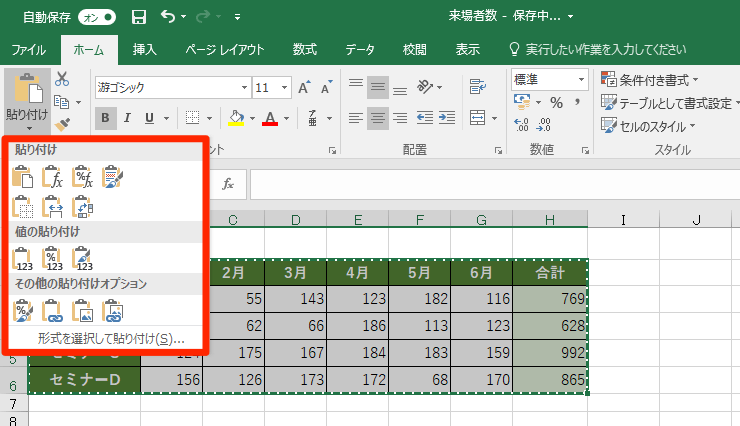Switch to the 挿入 tab
The image size is (740, 426).
(144, 50)
